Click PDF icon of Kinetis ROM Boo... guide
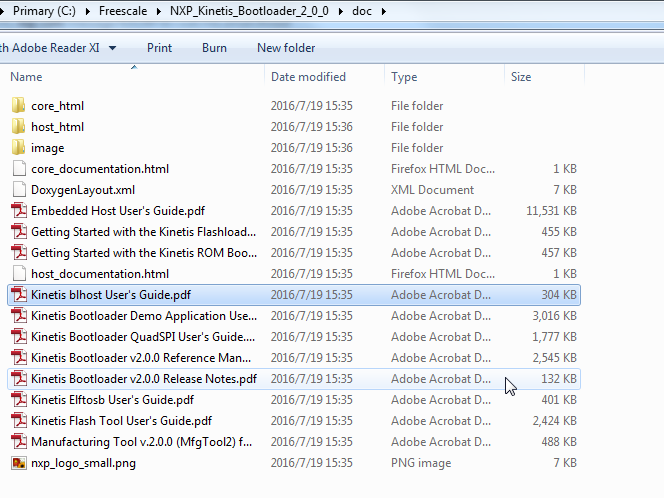664x498 pixels. pyautogui.click(x=19, y=253)
